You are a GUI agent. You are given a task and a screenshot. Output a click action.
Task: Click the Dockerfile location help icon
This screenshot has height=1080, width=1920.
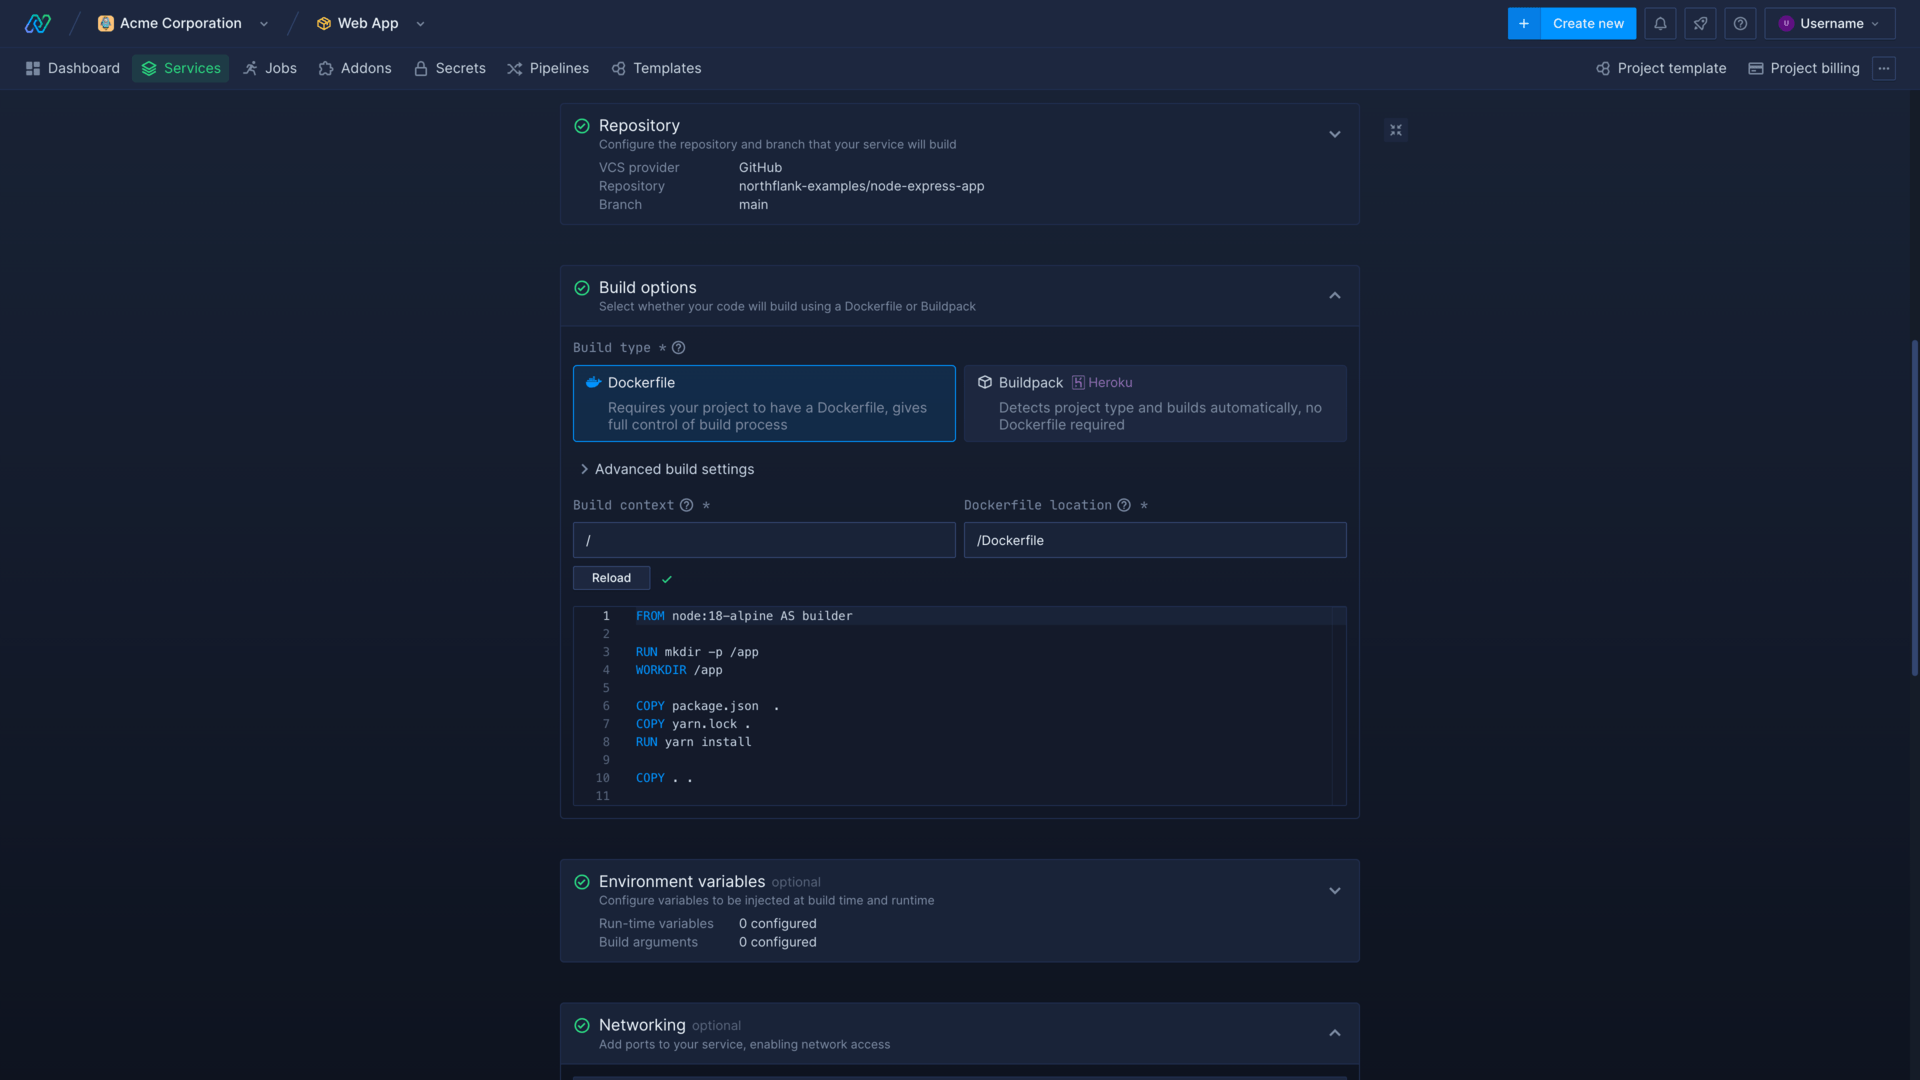tap(1126, 505)
